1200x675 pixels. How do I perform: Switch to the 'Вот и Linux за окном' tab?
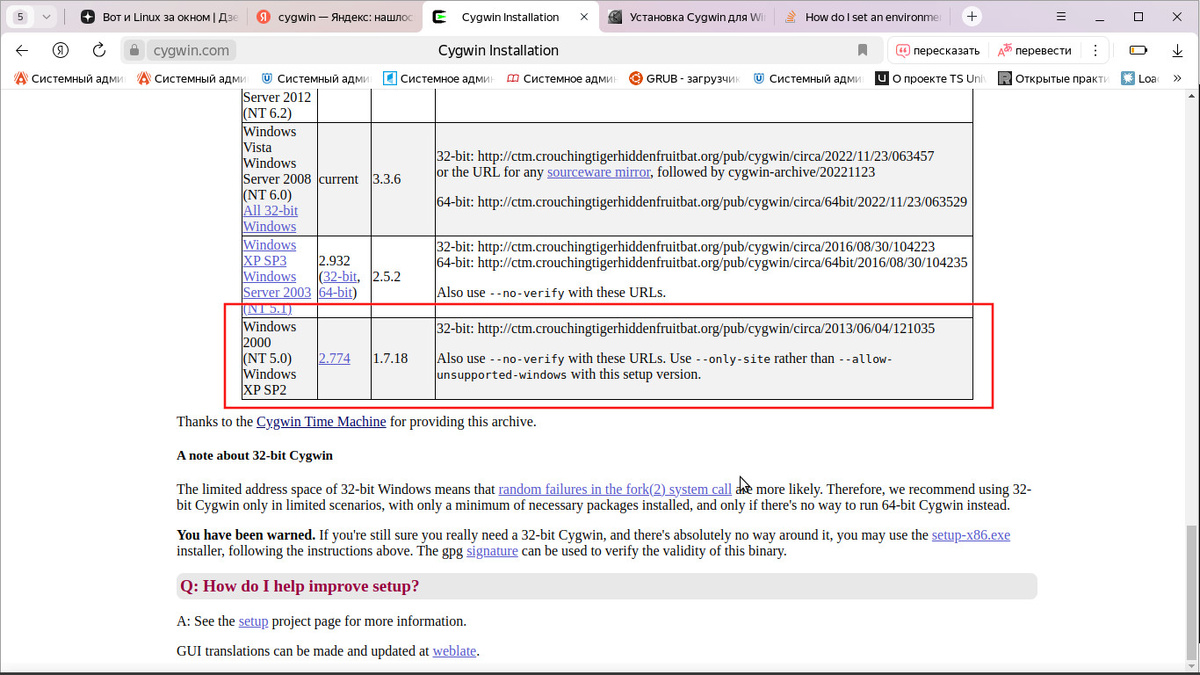(x=158, y=17)
